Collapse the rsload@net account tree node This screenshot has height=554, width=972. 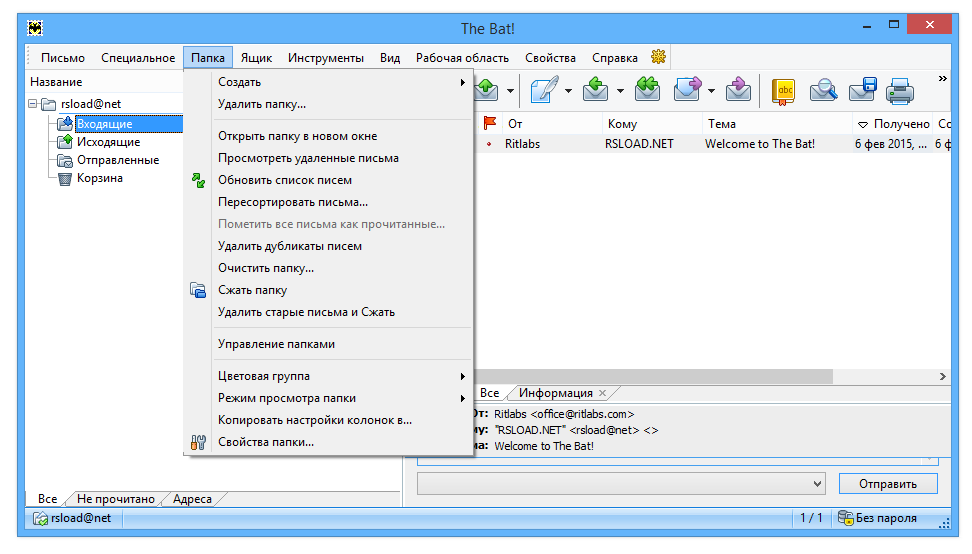(x=33, y=103)
